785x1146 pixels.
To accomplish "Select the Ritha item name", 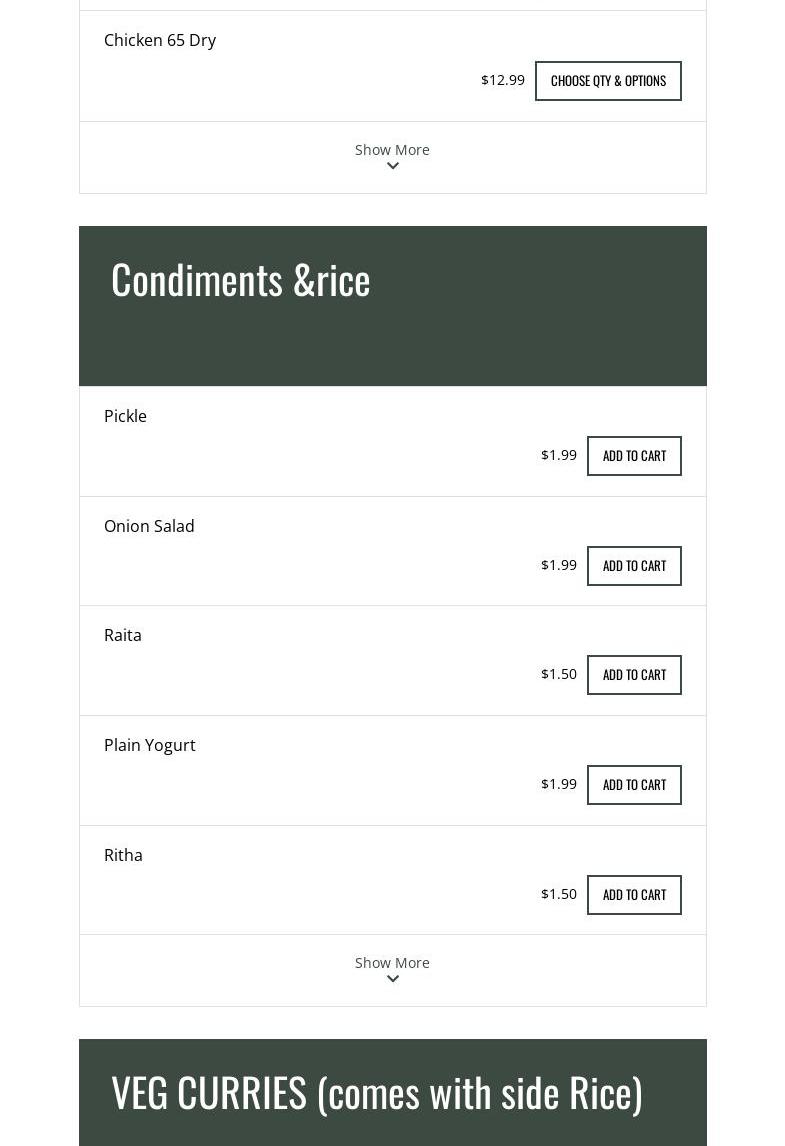I will (x=123, y=855).
